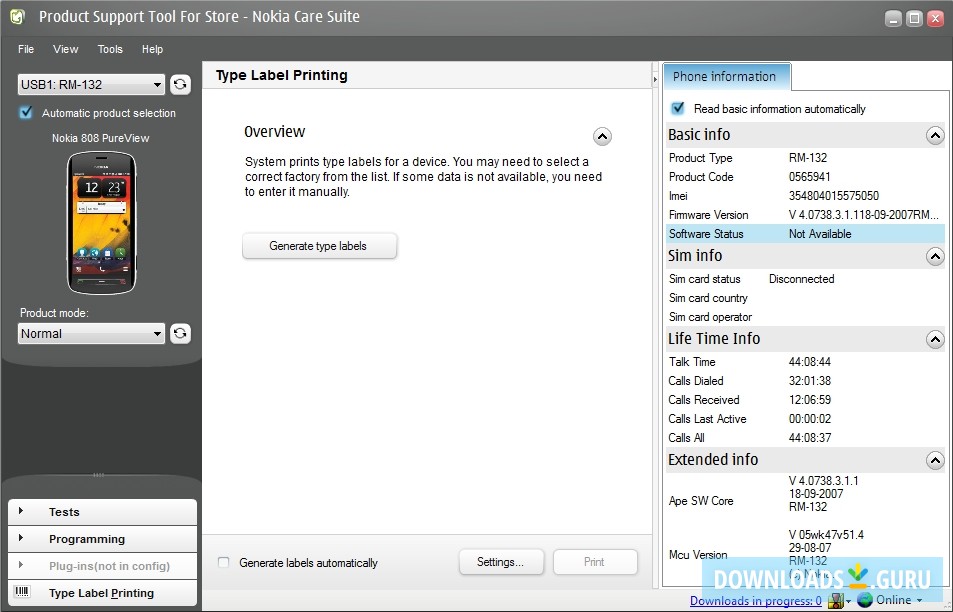Open the Type Label Printing section
Screen dimensions: 953x612
pyautogui.click(x=102, y=593)
